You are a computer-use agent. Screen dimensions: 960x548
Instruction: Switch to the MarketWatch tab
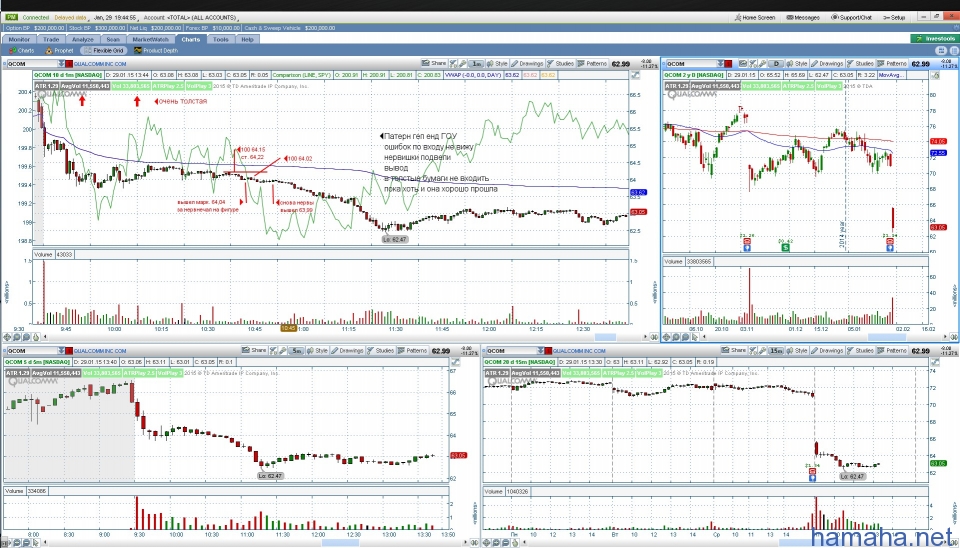(x=151, y=39)
